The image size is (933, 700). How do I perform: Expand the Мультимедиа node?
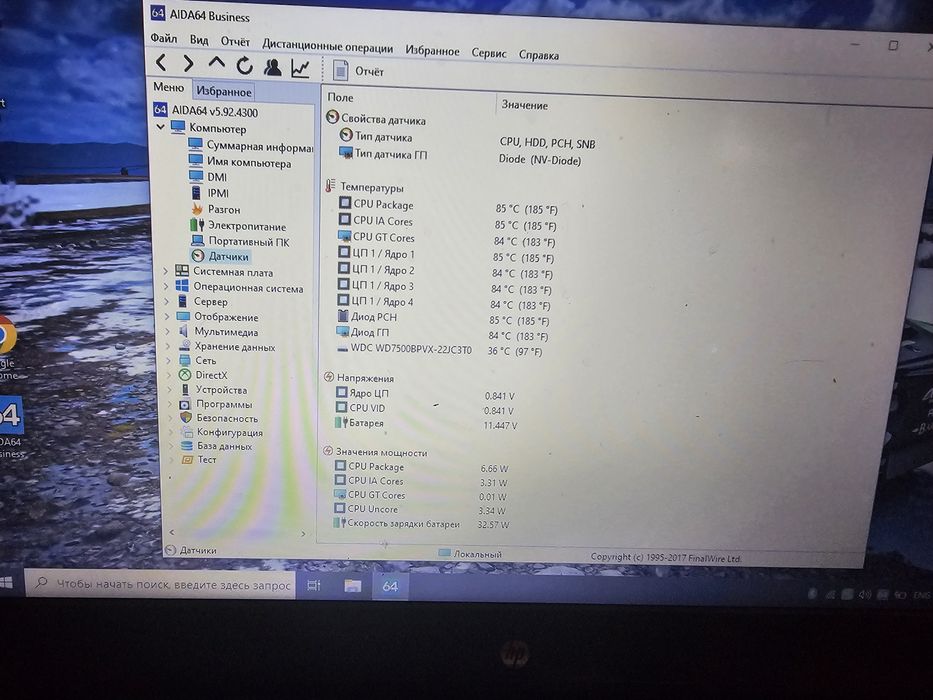pos(168,331)
